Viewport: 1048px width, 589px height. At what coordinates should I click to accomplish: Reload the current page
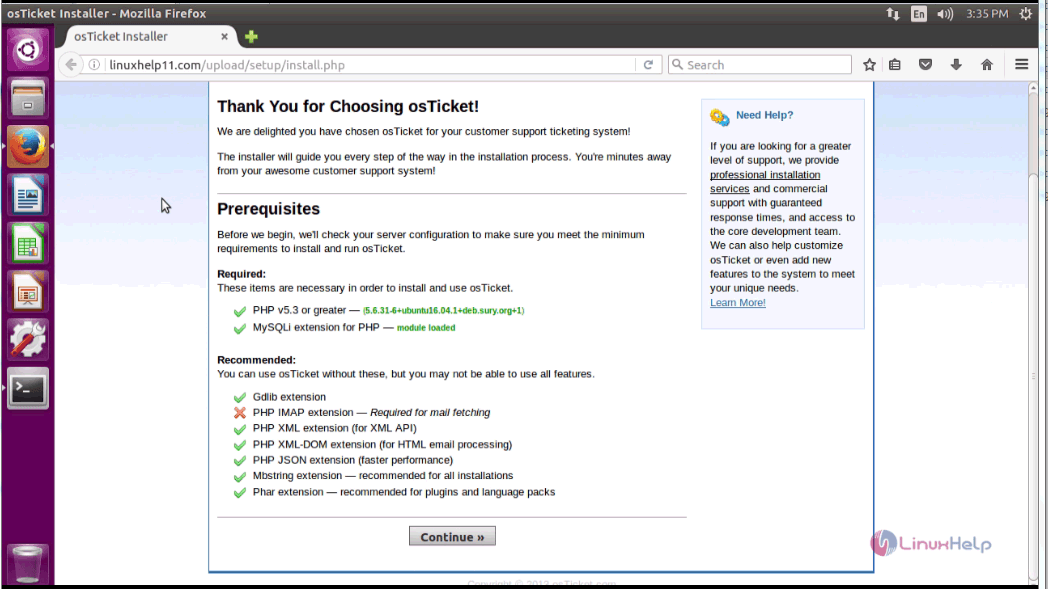point(648,65)
